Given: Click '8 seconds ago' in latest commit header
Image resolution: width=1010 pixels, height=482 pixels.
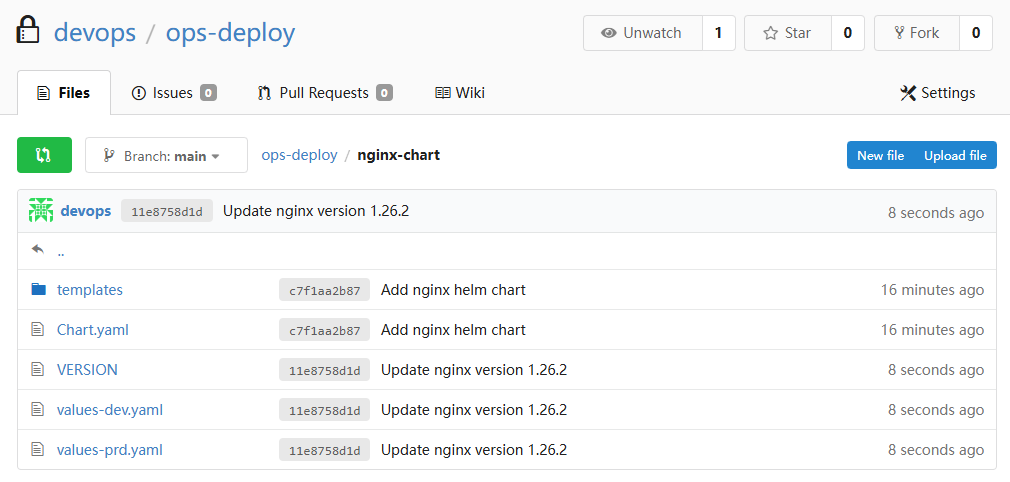Looking at the screenshot, I should 936,213.
